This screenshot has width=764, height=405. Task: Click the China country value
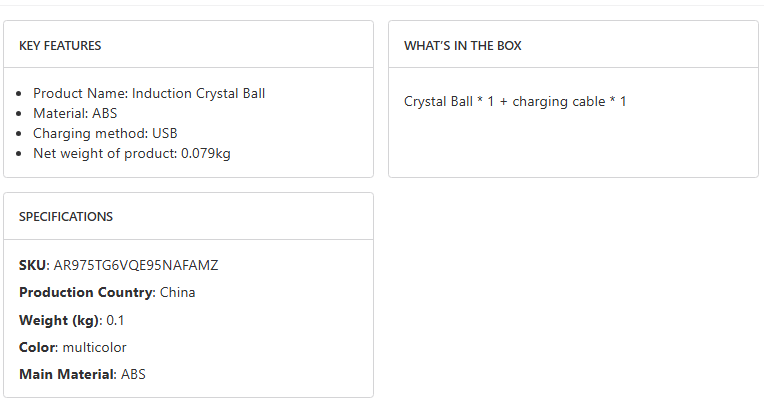click(x=178, y=293)
